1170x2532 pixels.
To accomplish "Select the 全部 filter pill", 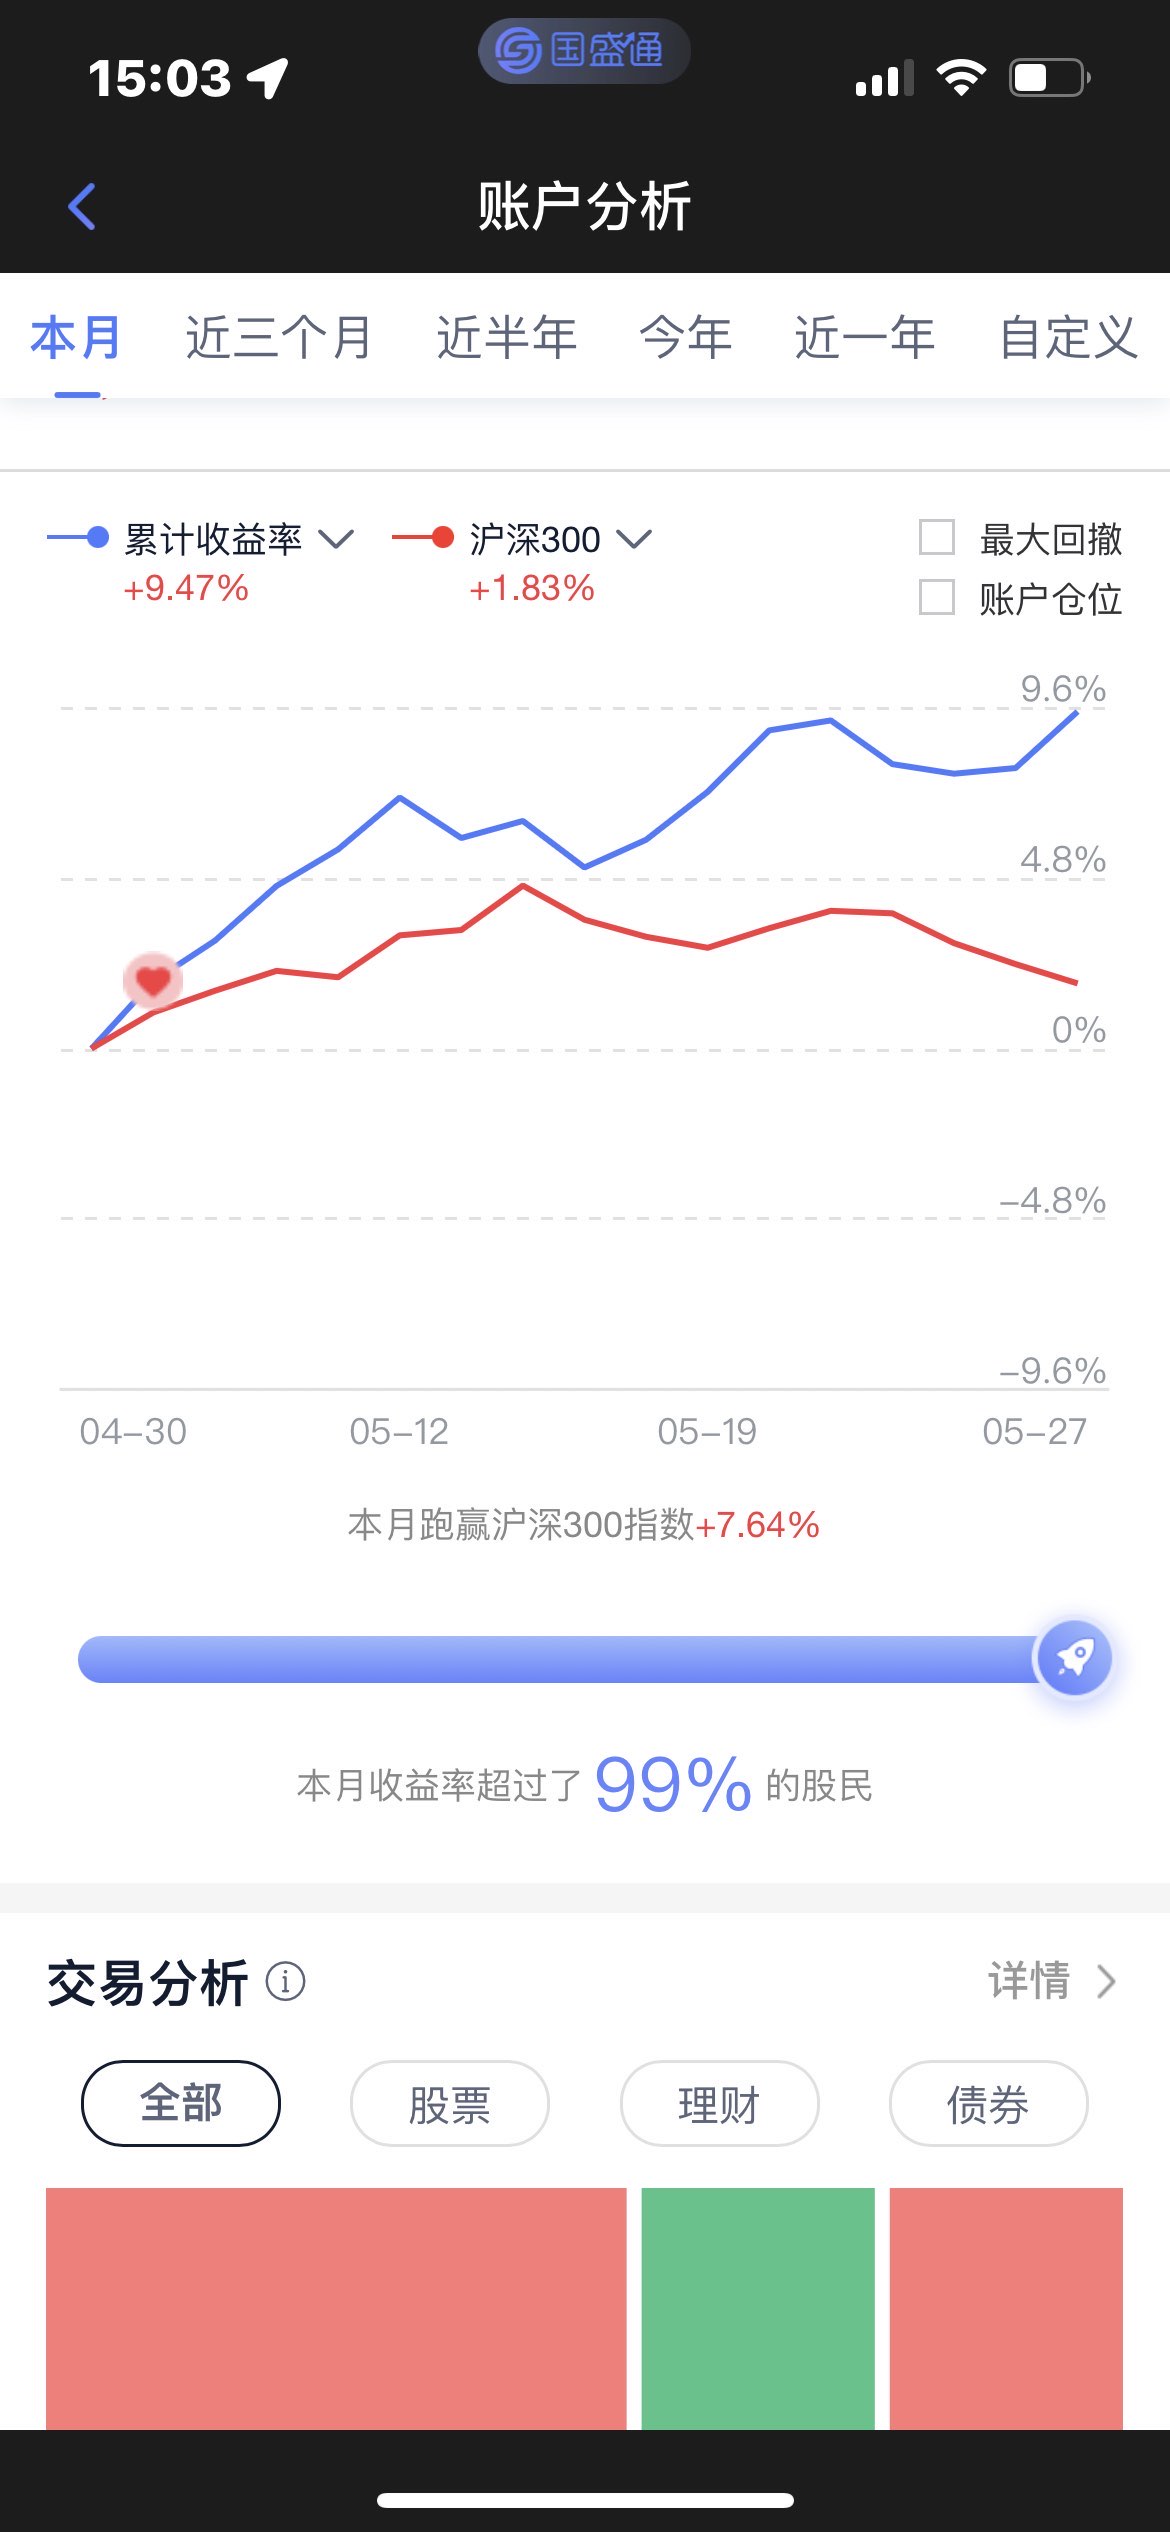I will pyautogui.click(x=181, y=2103).
